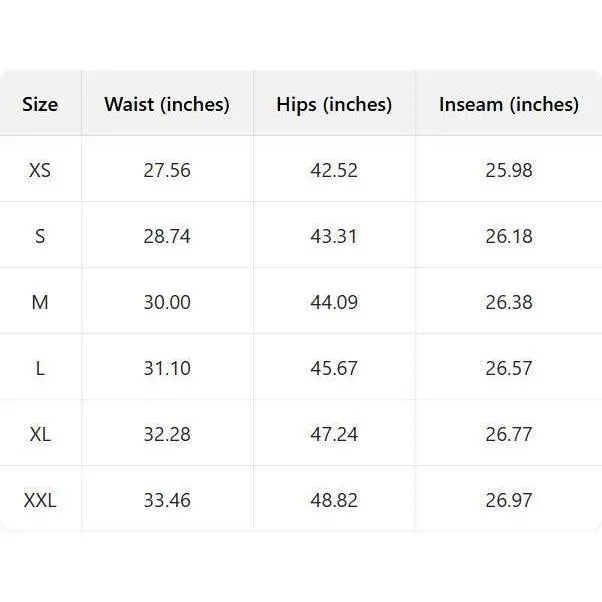Select the XXL size row label
Image resolution: width=602 pixels, height=602 pixels.
click(40, 500)
